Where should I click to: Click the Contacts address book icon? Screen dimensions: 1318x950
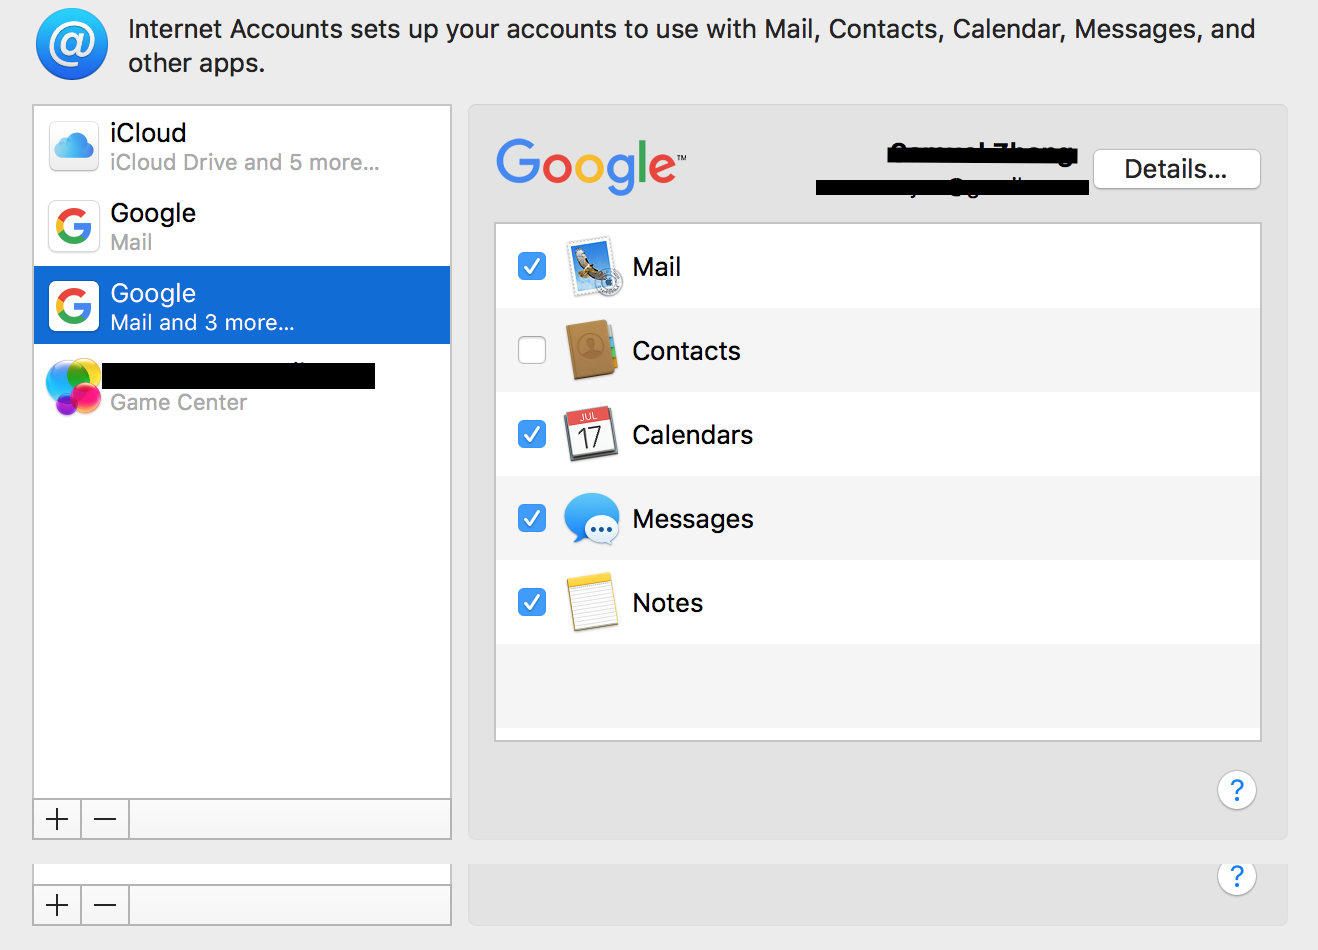(x=591, y=350)
